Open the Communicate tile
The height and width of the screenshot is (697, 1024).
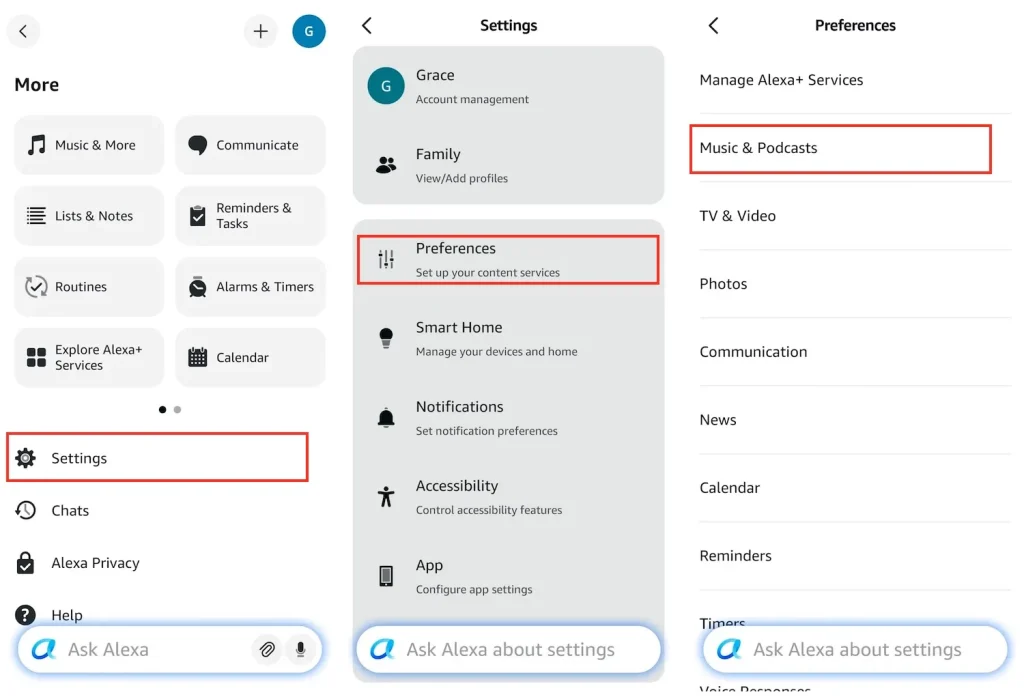point(250,145)
